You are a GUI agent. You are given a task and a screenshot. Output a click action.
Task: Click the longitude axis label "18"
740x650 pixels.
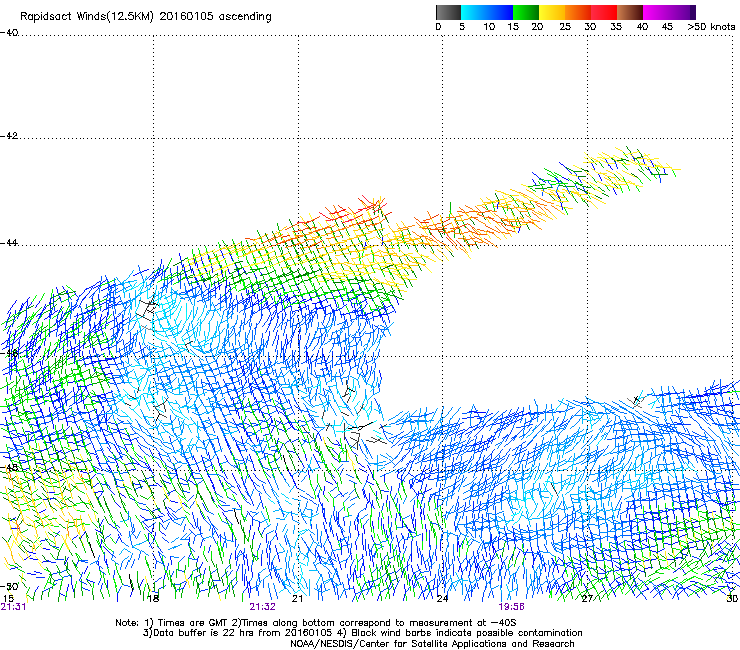[153, 599]
